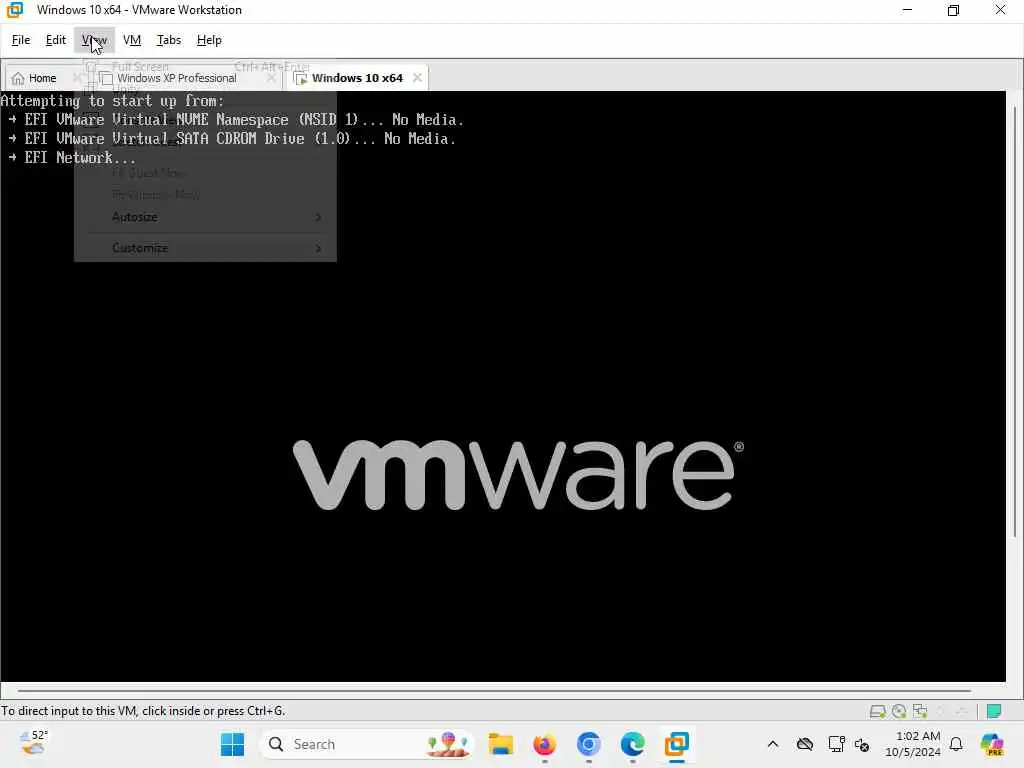The width and height of the screenshot is (1024, 768).
Task: Click VMware Workstation taskbar icon
Action: tap(677, 744)
